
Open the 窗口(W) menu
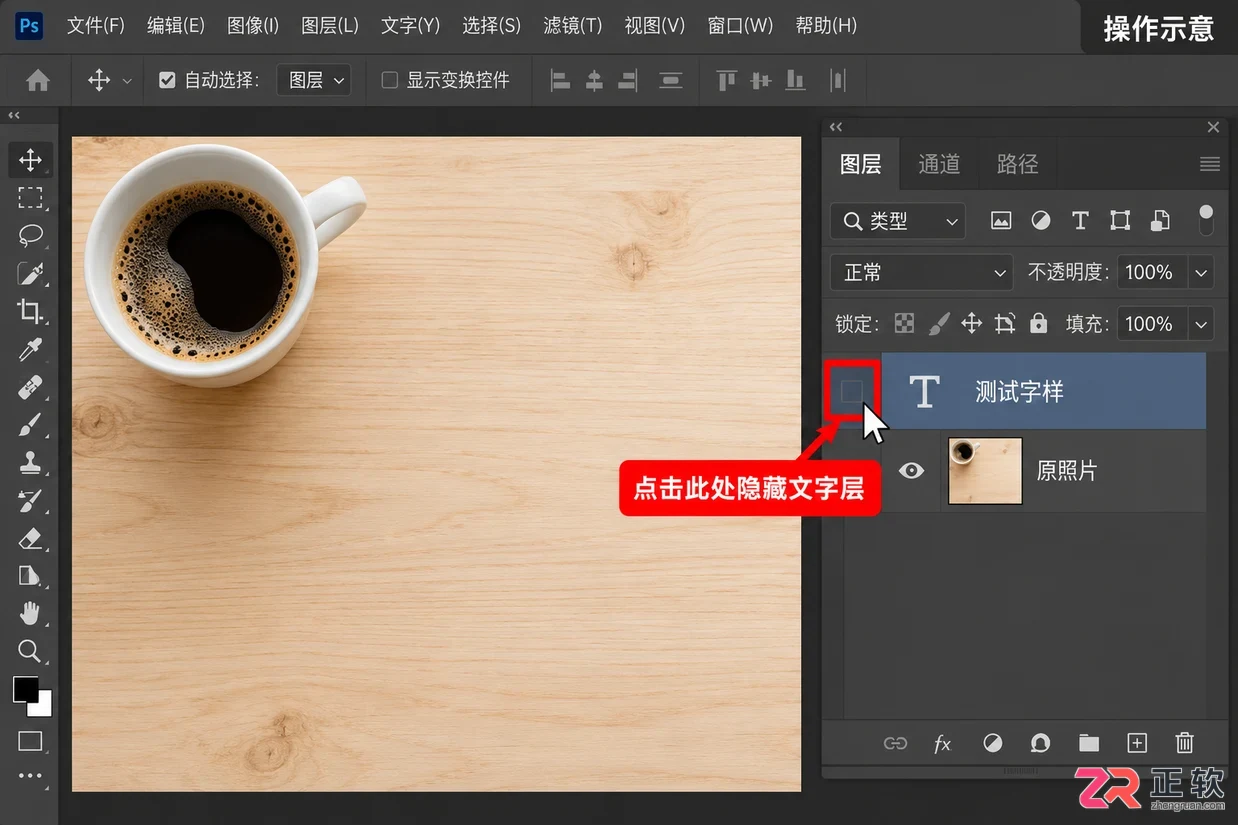[x=741, y=25]
